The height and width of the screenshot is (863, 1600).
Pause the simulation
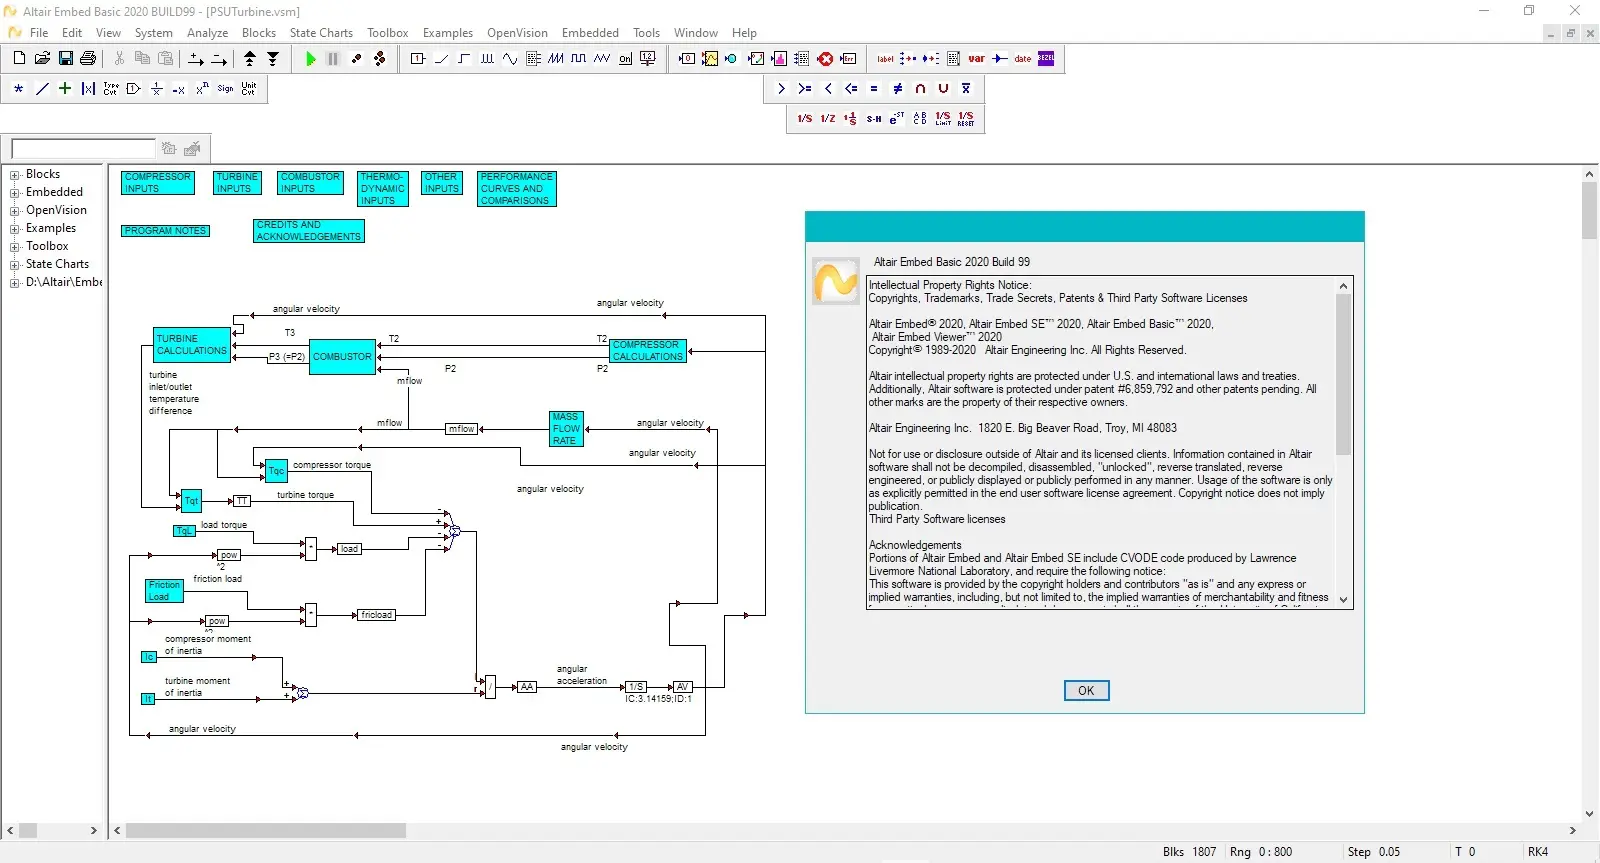[334, 59]
